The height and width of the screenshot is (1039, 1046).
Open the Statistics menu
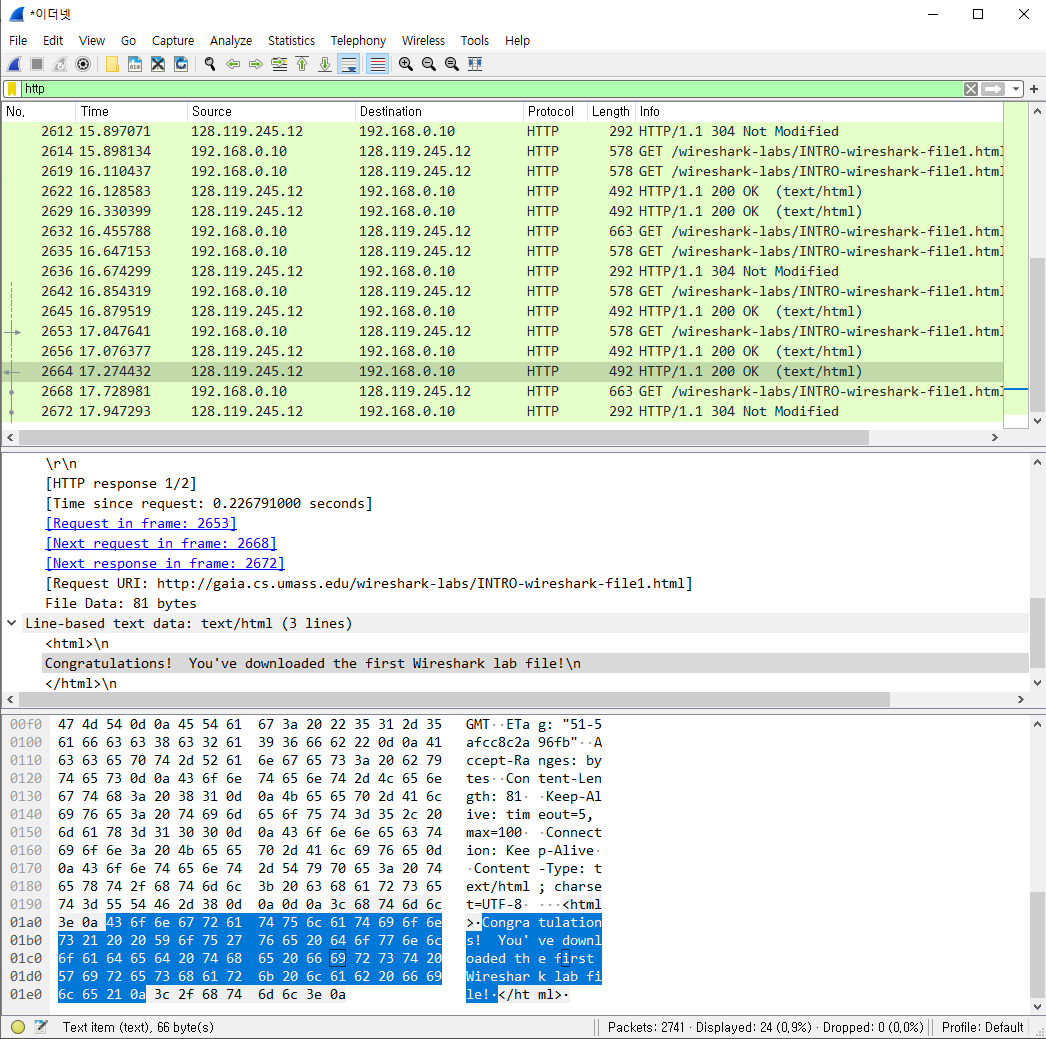[x=291, y=41]
